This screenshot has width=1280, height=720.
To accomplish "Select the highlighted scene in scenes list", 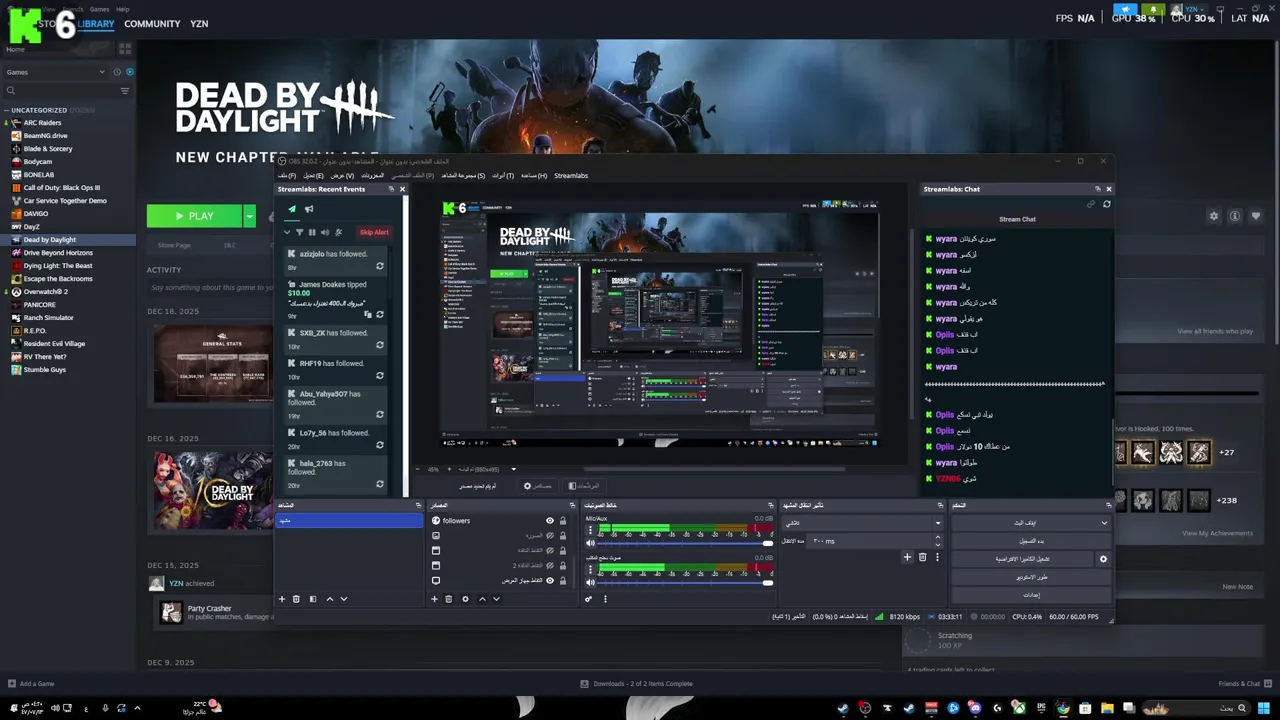I will (349, 521).
